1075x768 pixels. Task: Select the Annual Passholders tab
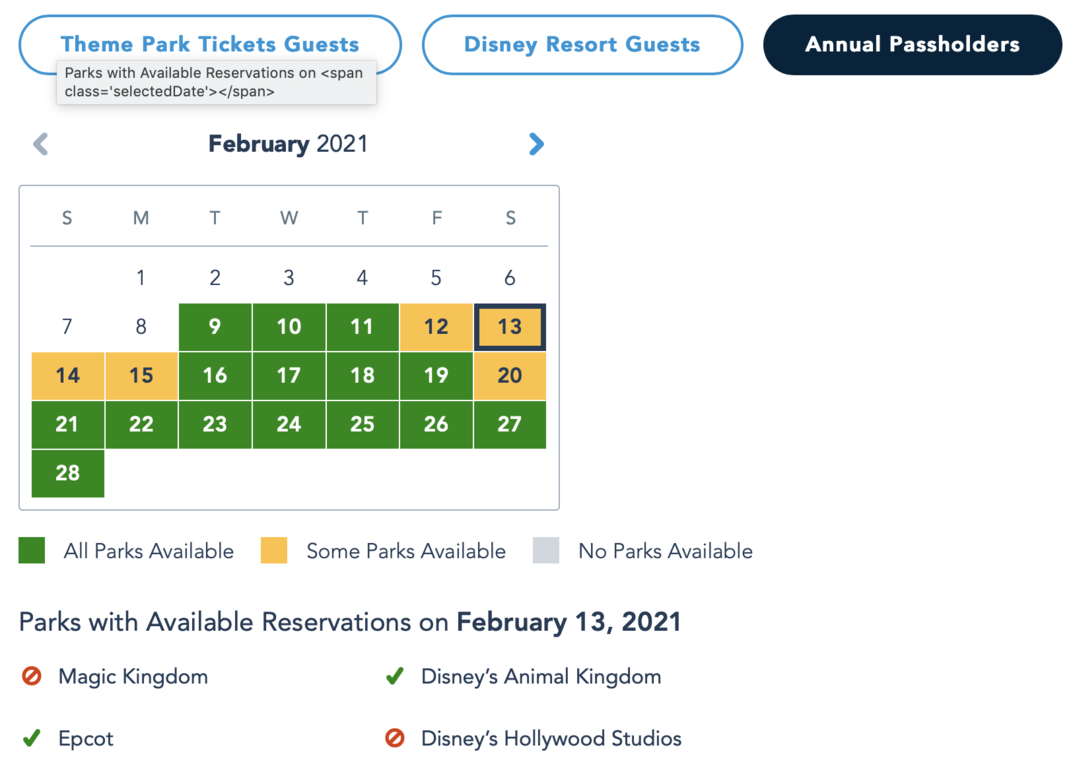912,44
